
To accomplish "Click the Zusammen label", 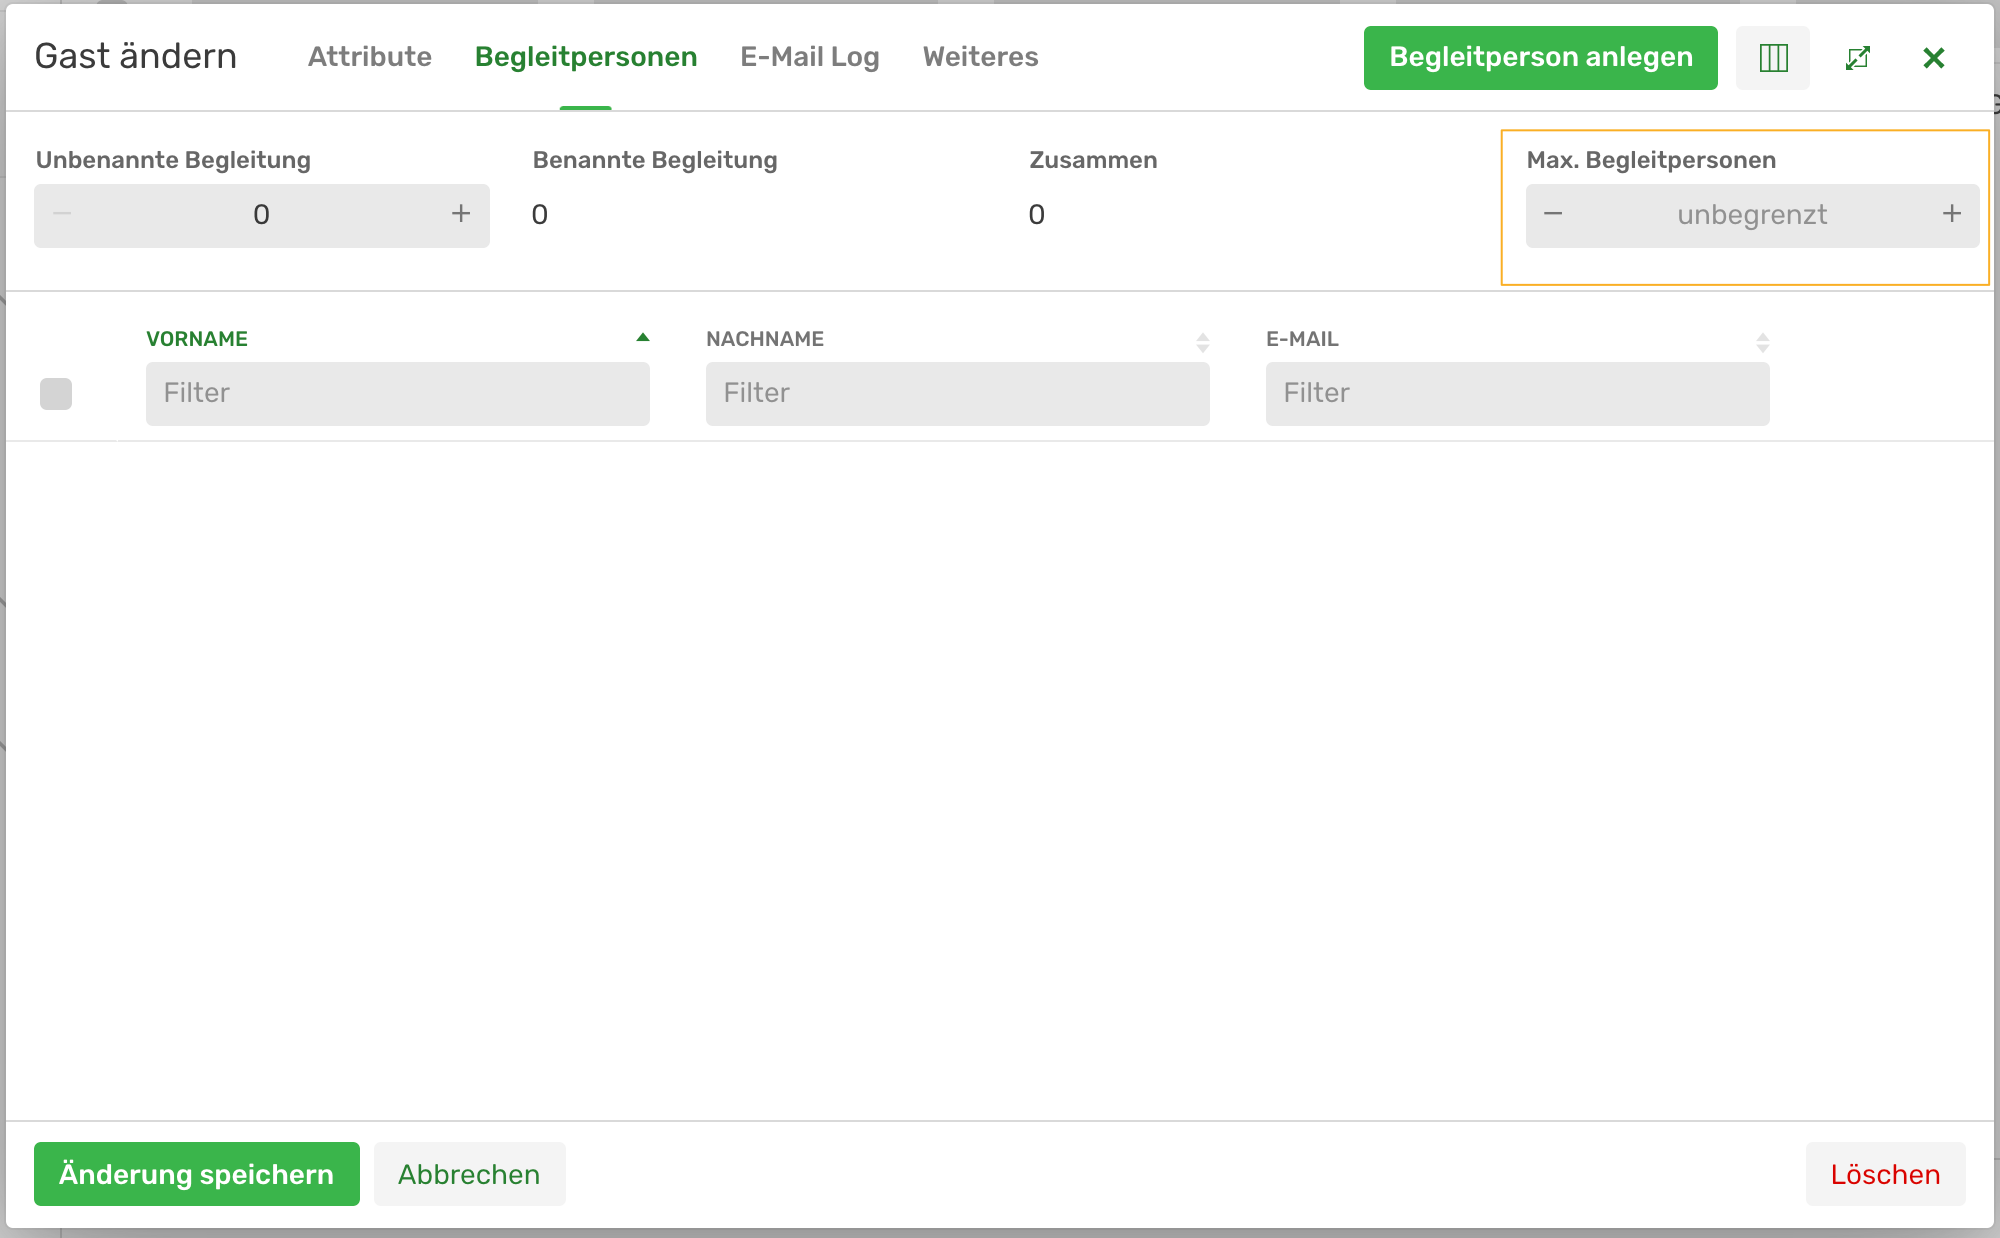I will [1093, 160].
